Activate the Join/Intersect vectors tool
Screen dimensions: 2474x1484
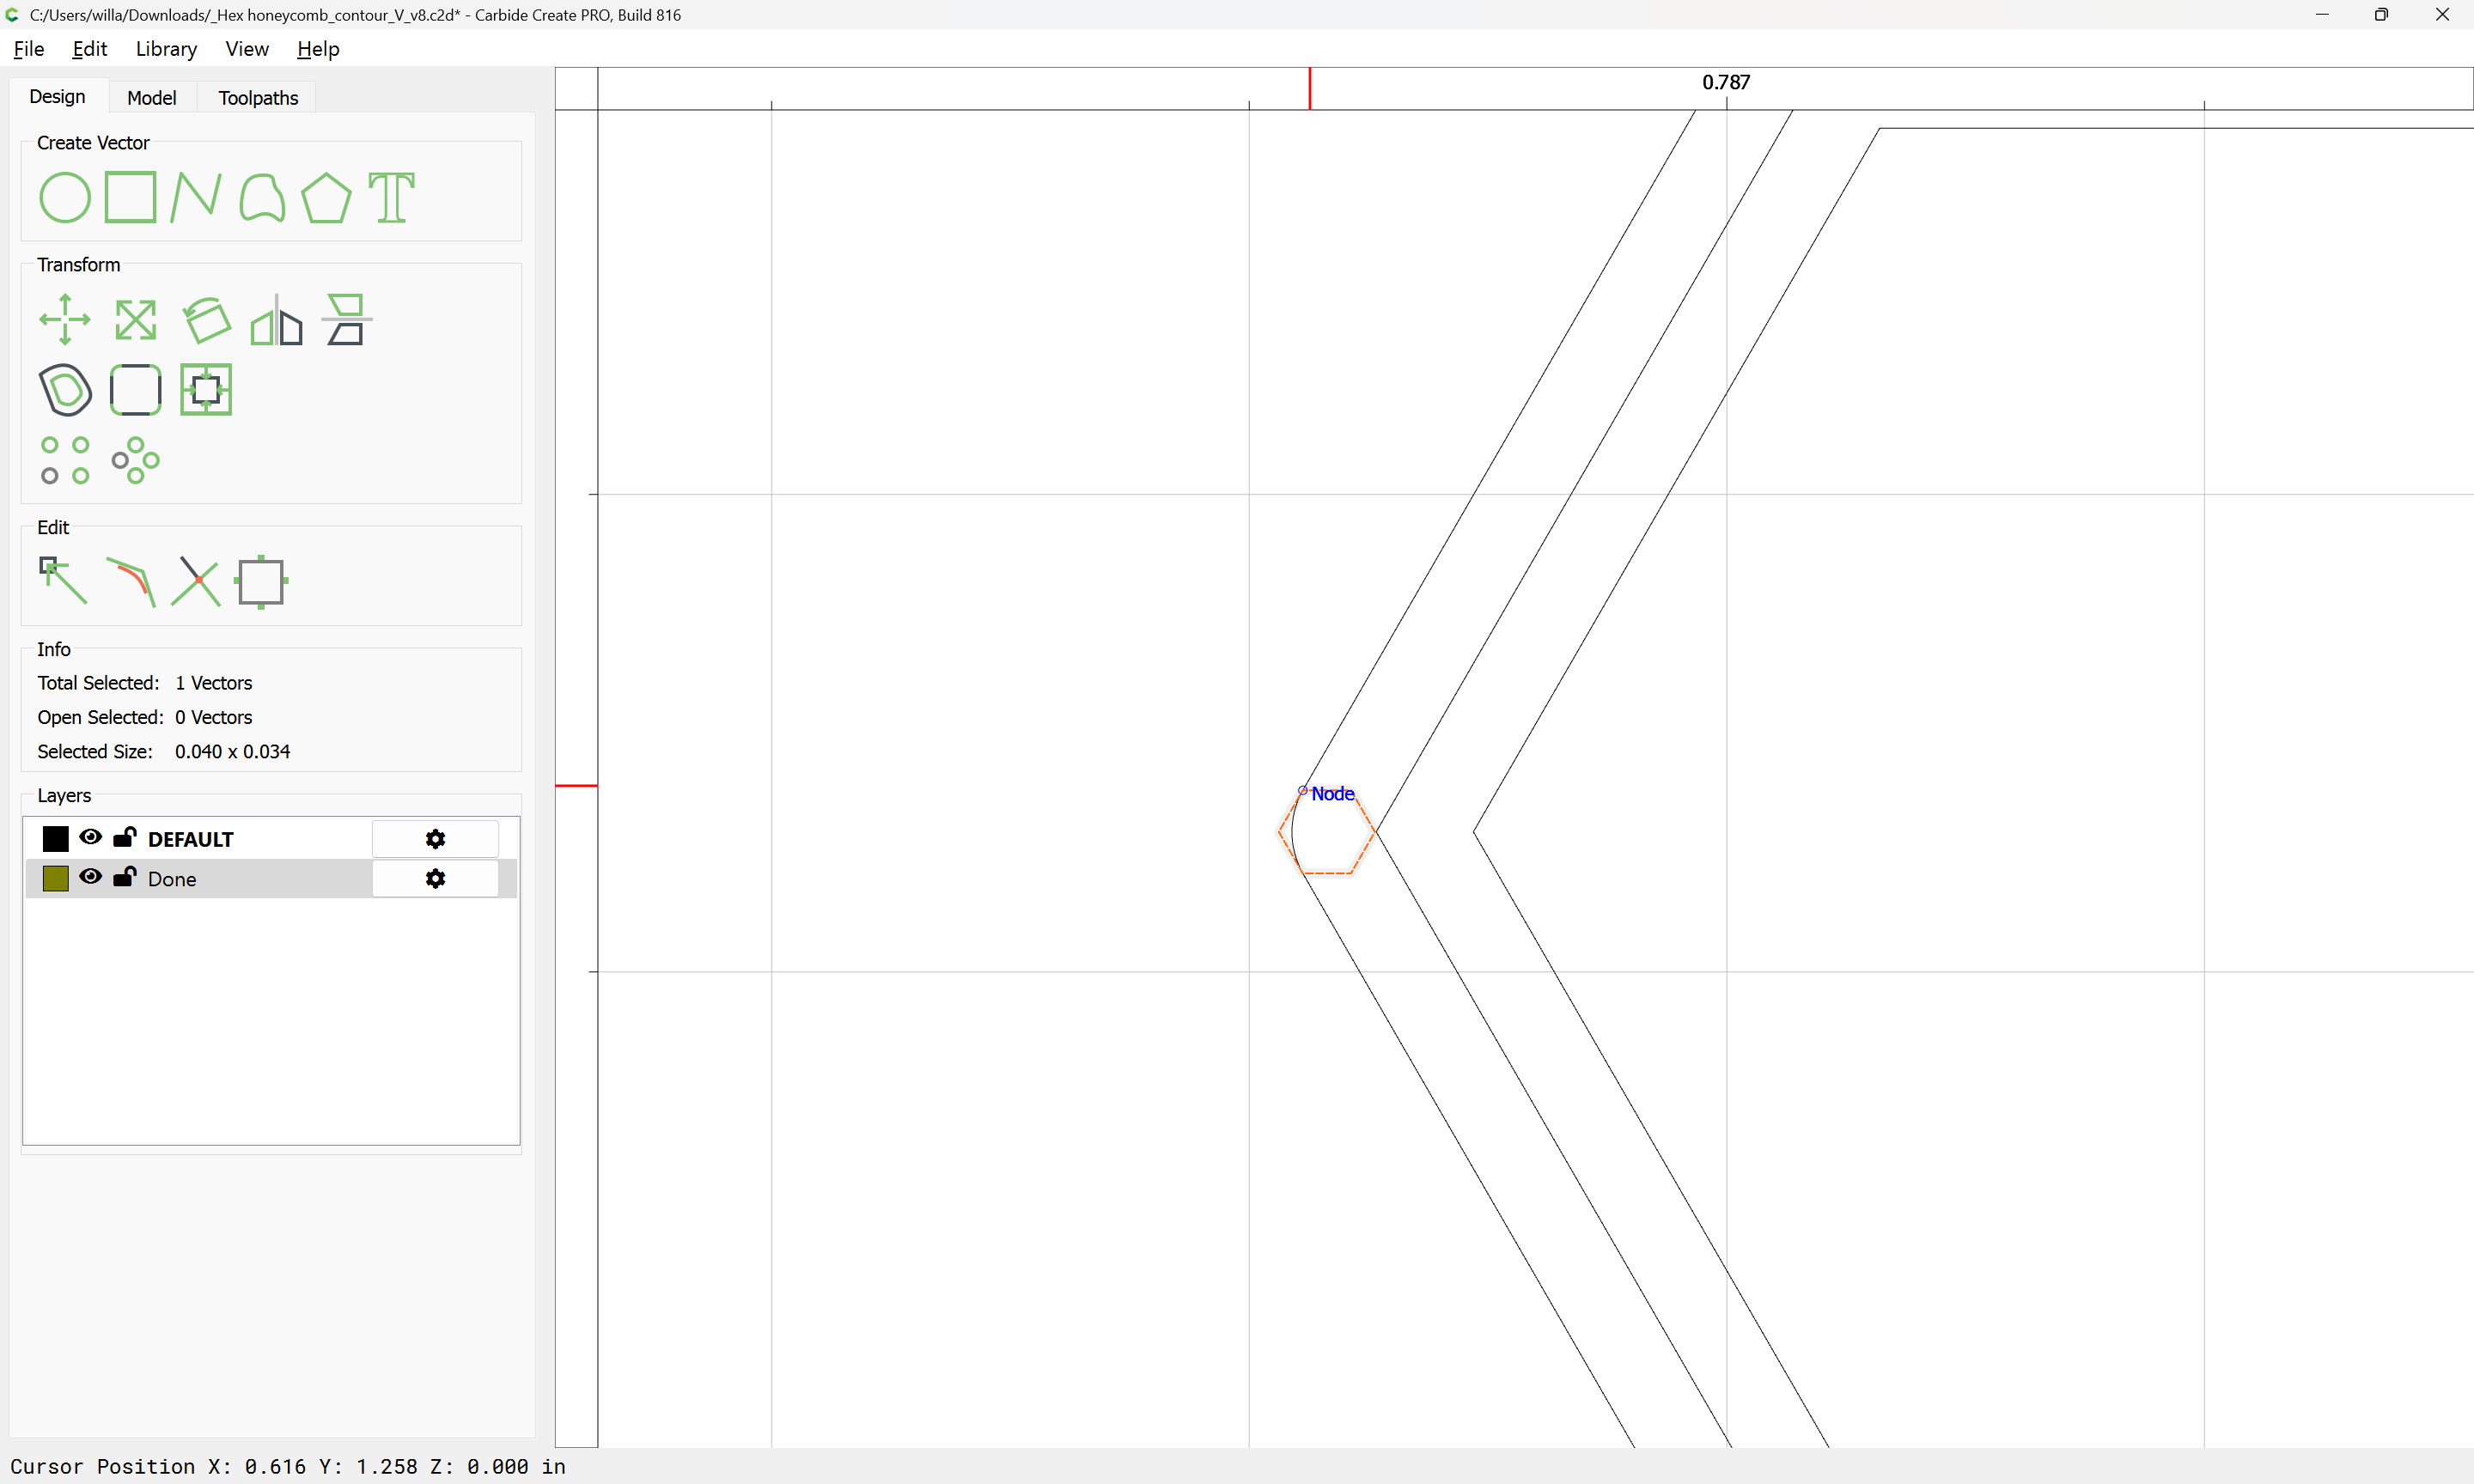[x=196, y=581]
